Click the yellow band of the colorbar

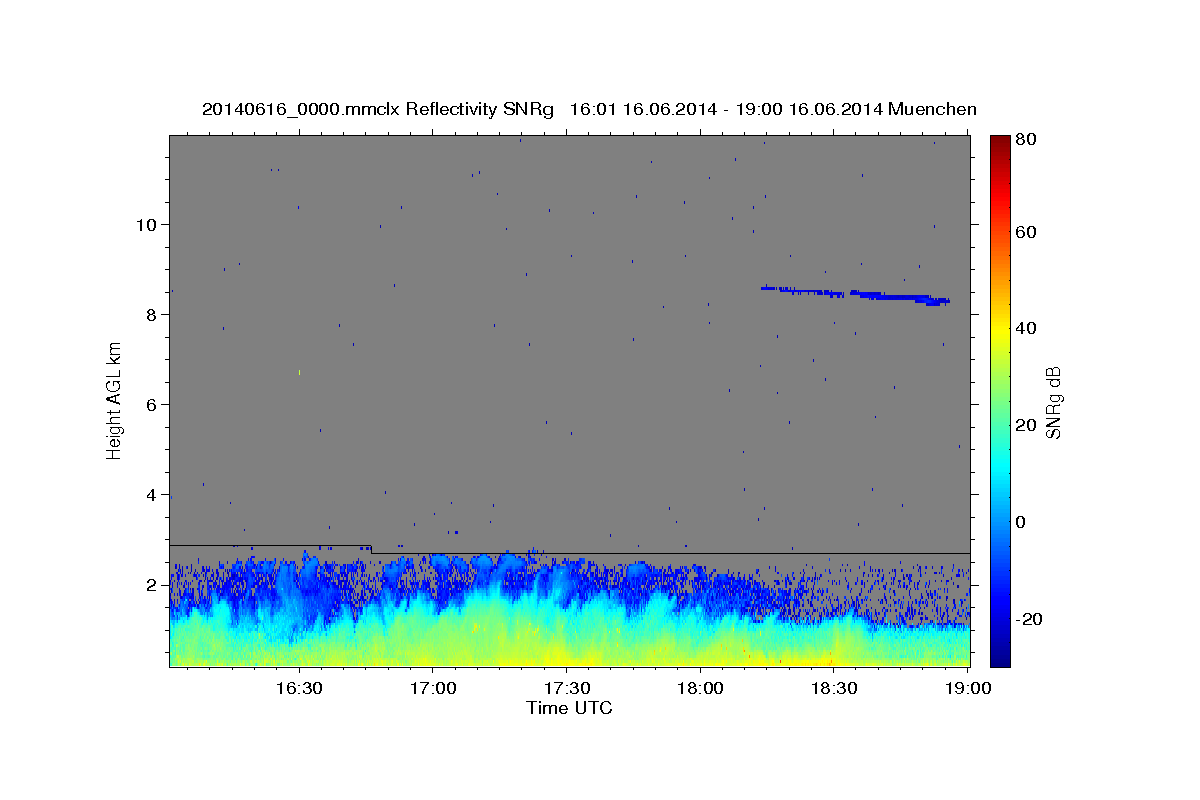tap(1000, 330)
